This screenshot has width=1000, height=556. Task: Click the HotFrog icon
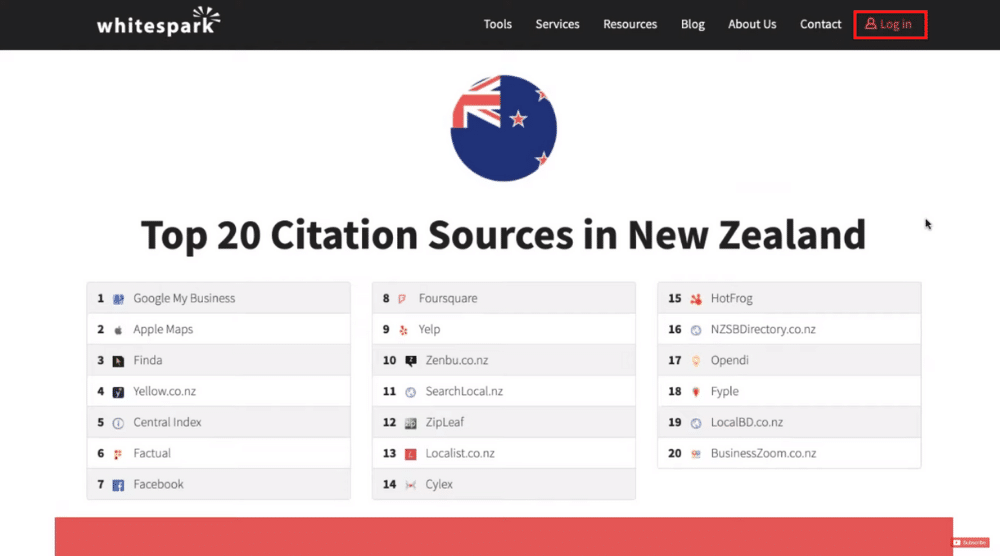(x=696, y=299)
